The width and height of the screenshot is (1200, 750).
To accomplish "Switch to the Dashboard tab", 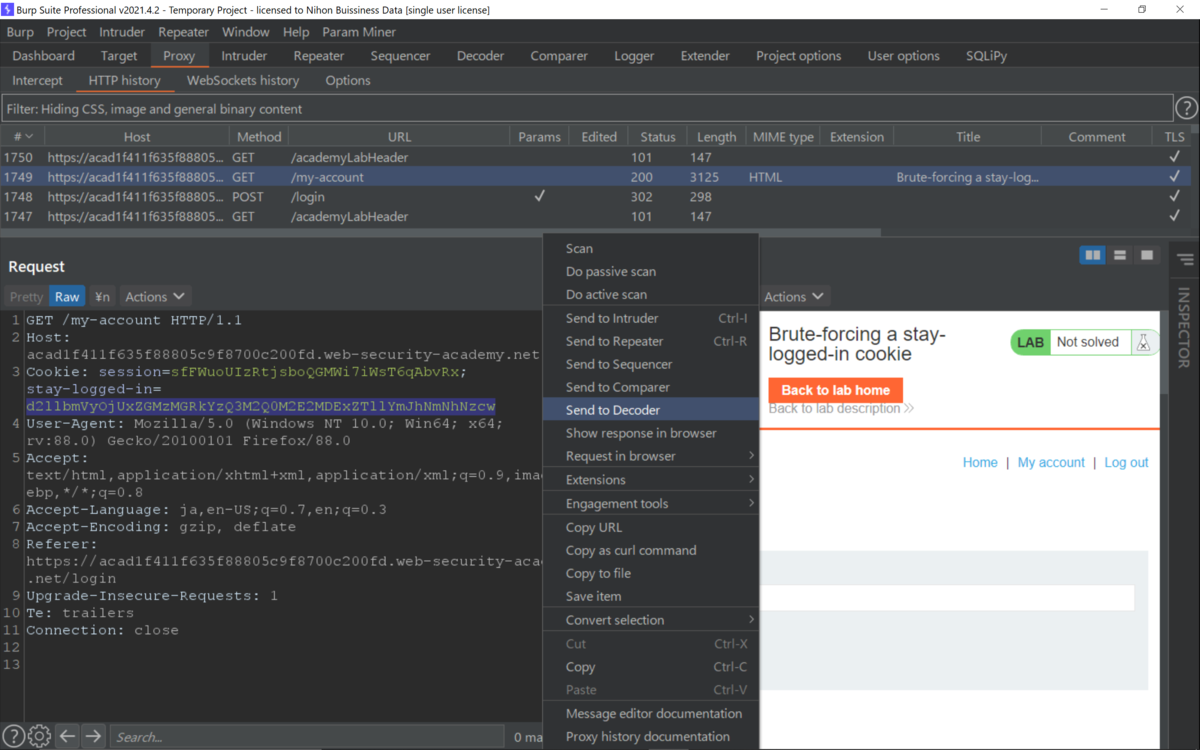I will click(x=44, y=56).
